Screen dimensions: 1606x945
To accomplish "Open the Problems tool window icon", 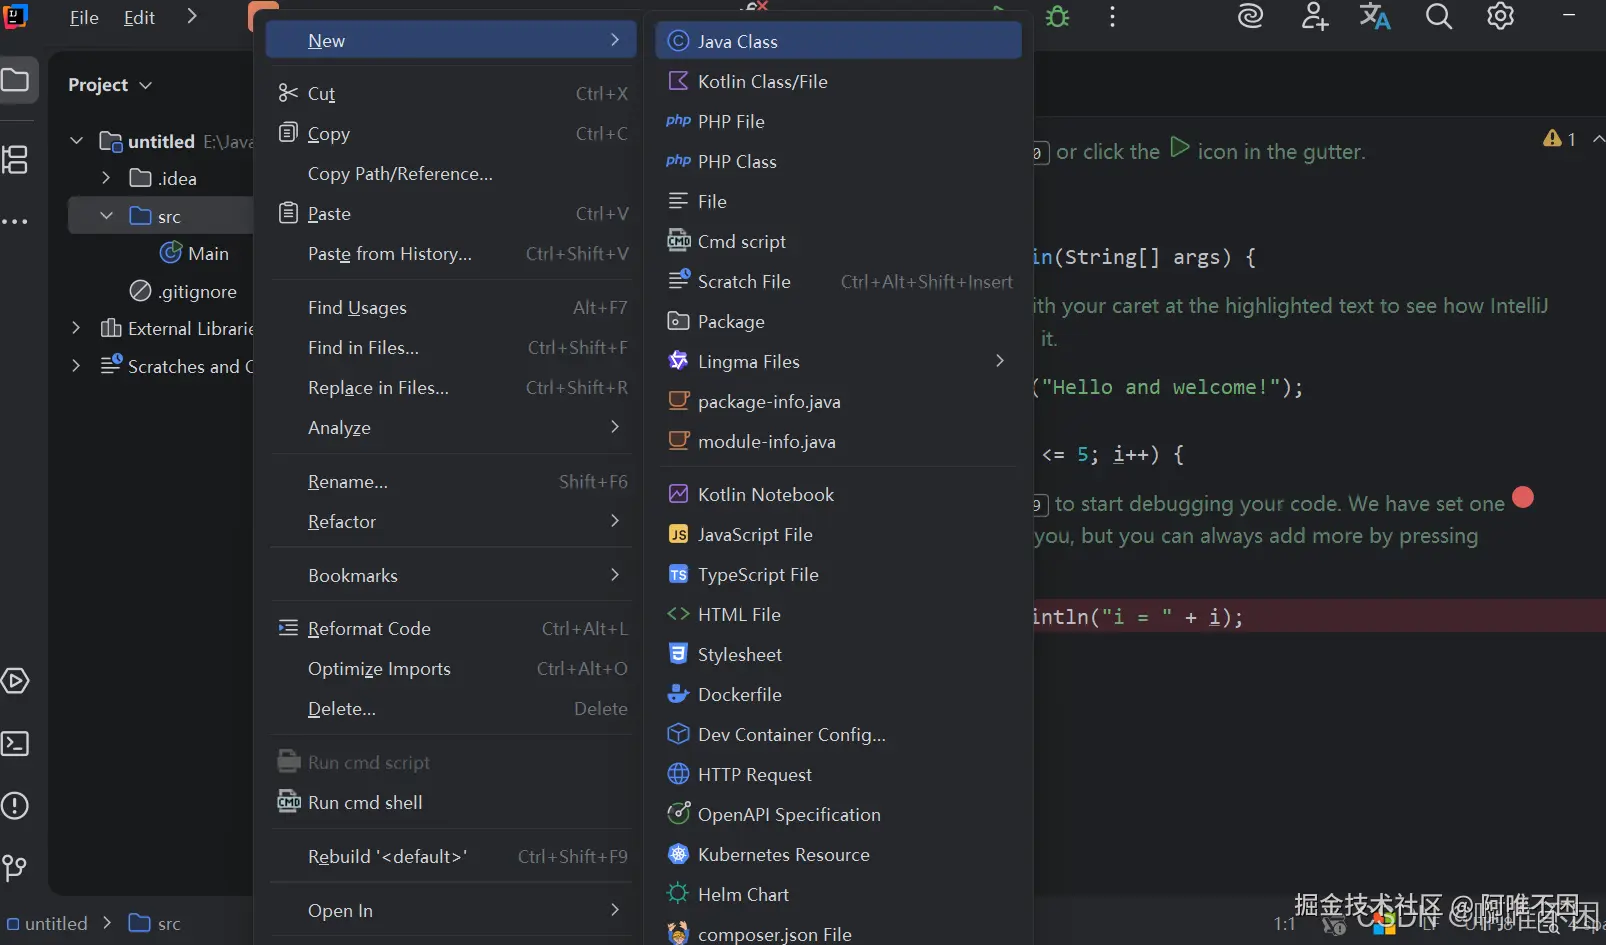I will coord(16,806).
